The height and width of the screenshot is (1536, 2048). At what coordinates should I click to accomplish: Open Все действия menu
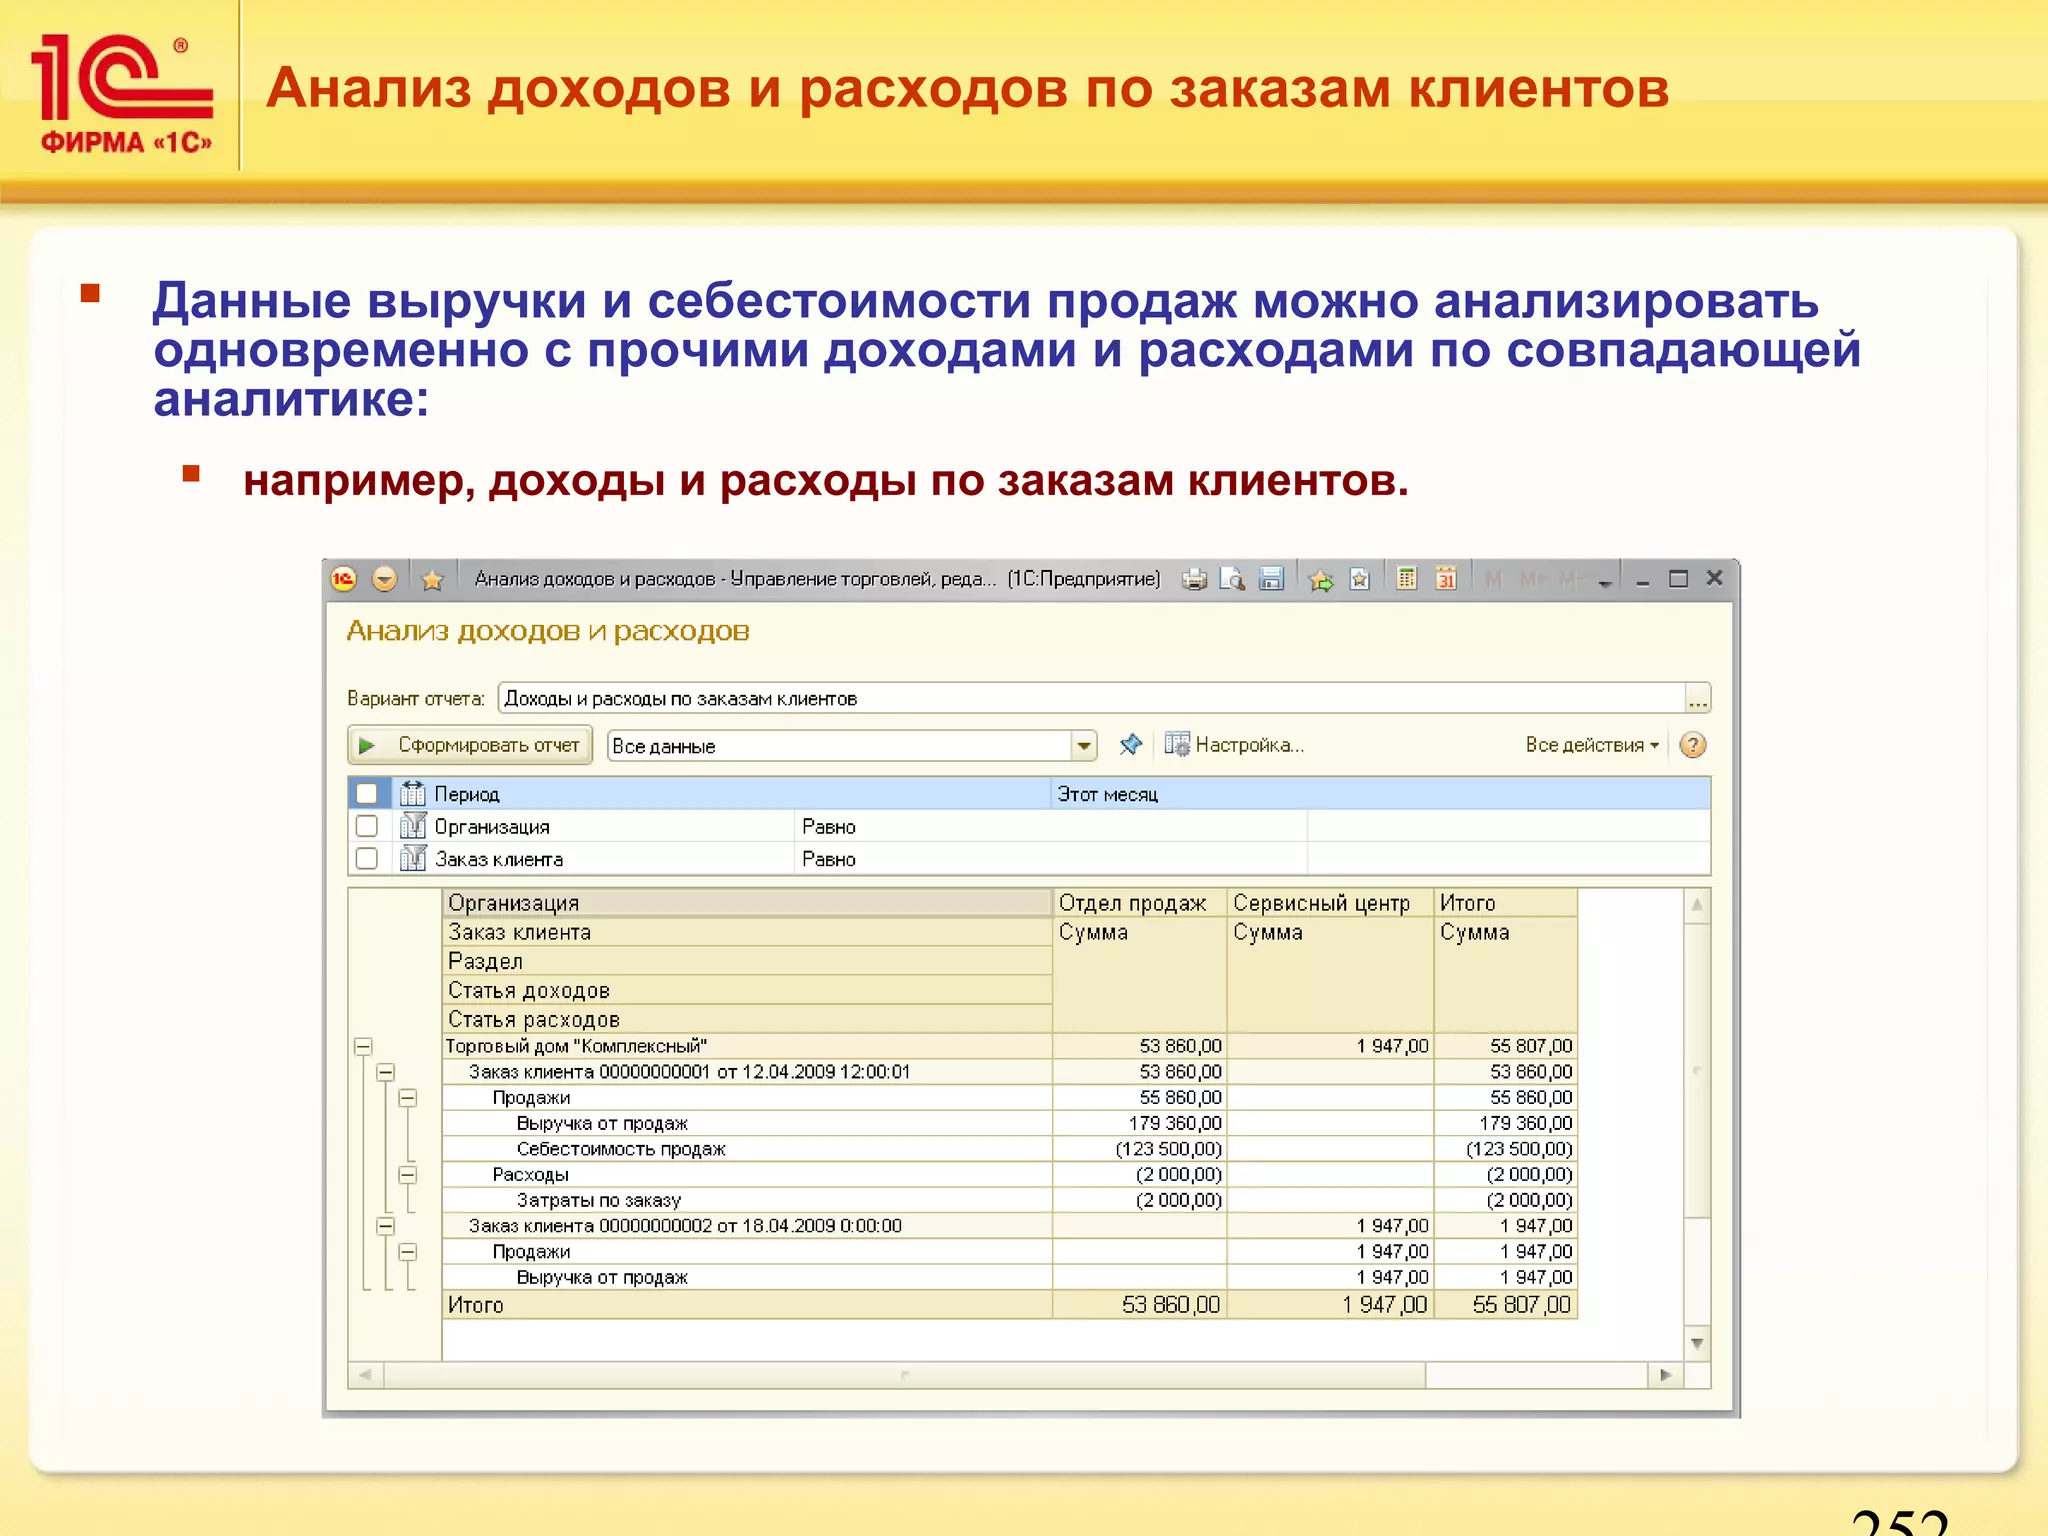[1592, 745]
